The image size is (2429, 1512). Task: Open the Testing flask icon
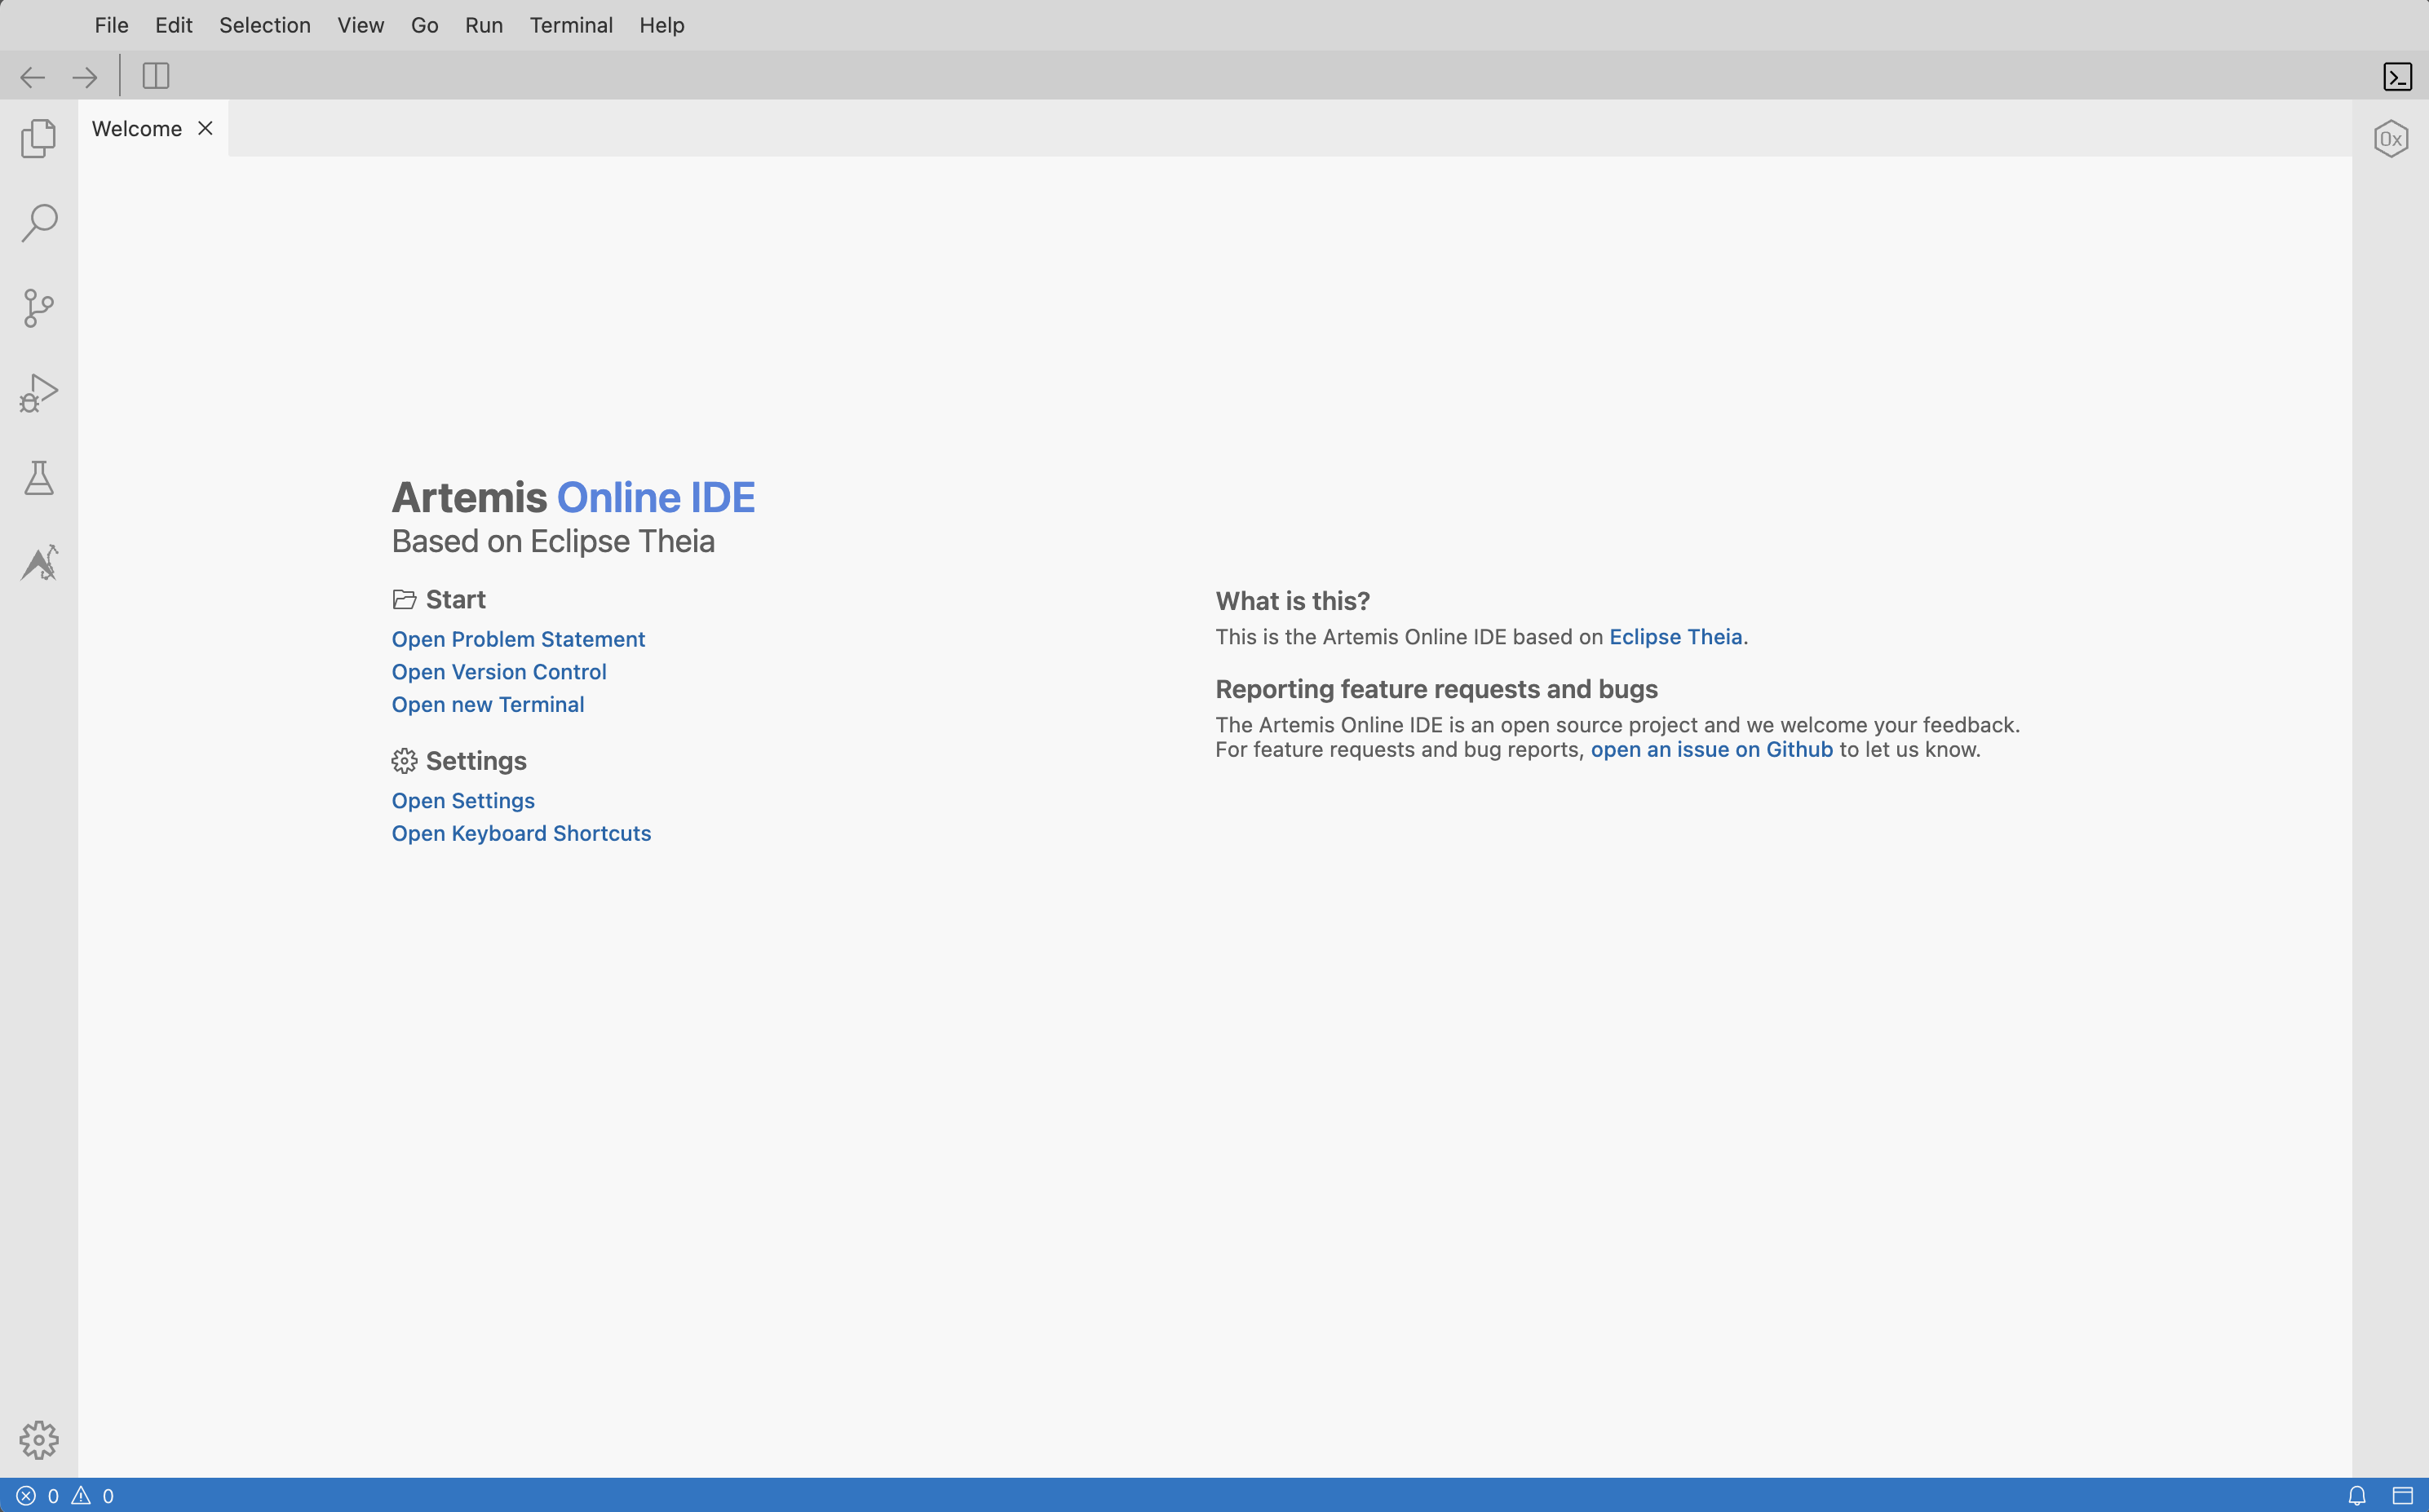pos(39,478)
